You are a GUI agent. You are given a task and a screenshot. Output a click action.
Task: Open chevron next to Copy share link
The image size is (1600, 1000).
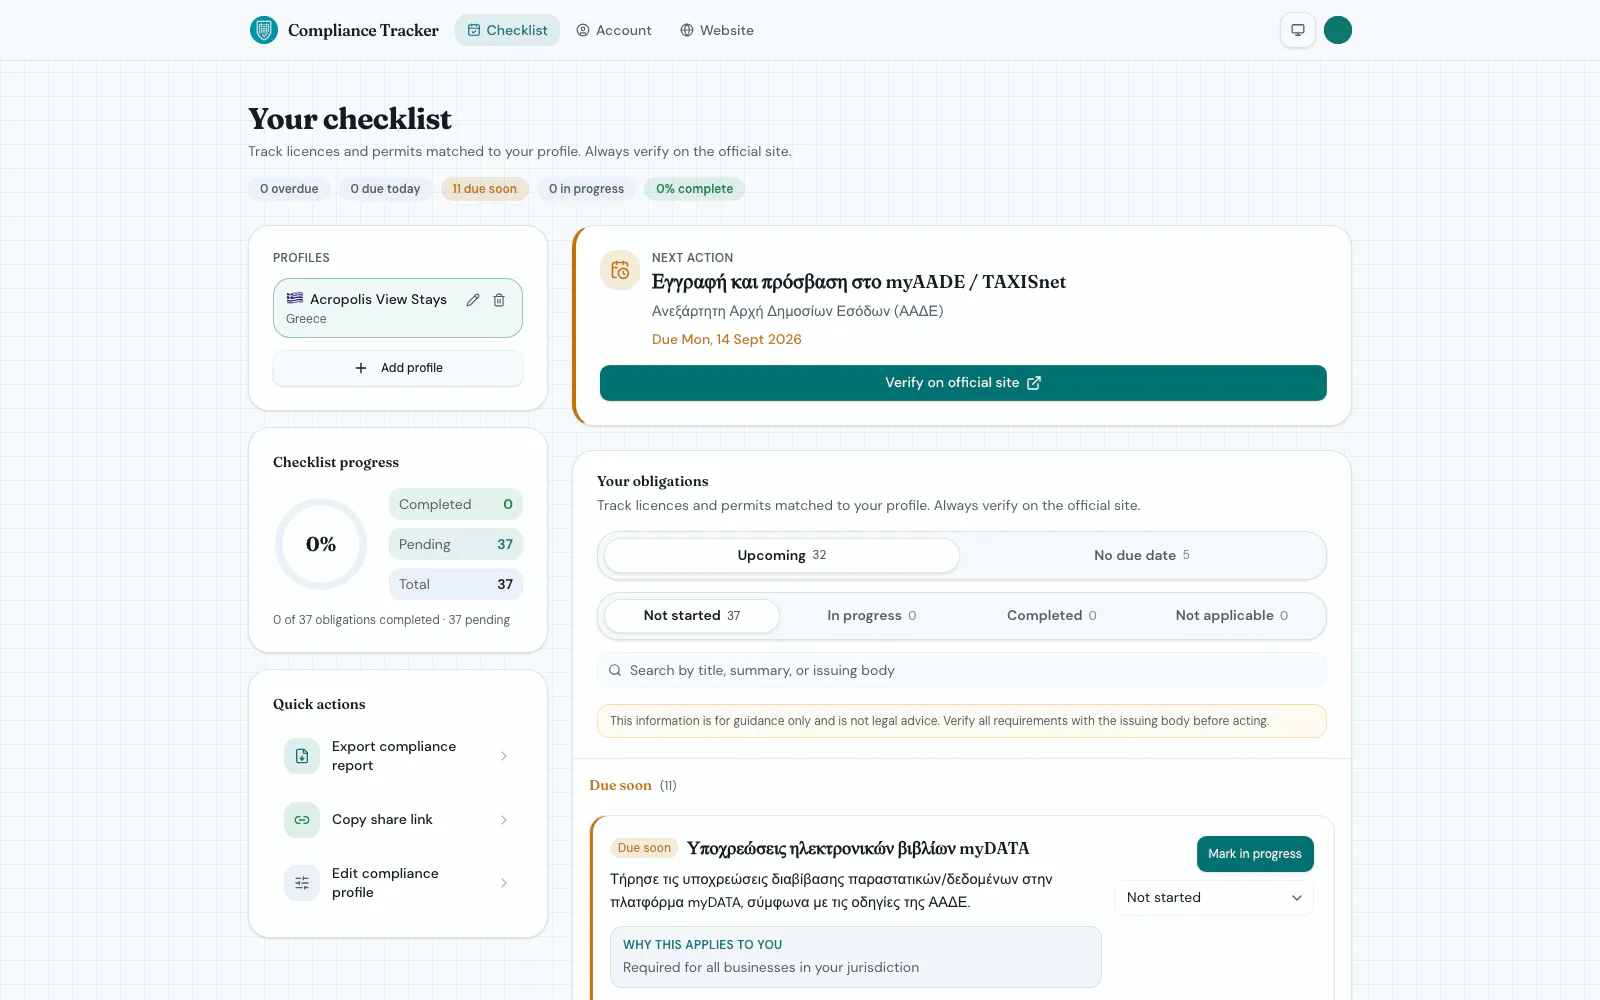tap(504, 820)
